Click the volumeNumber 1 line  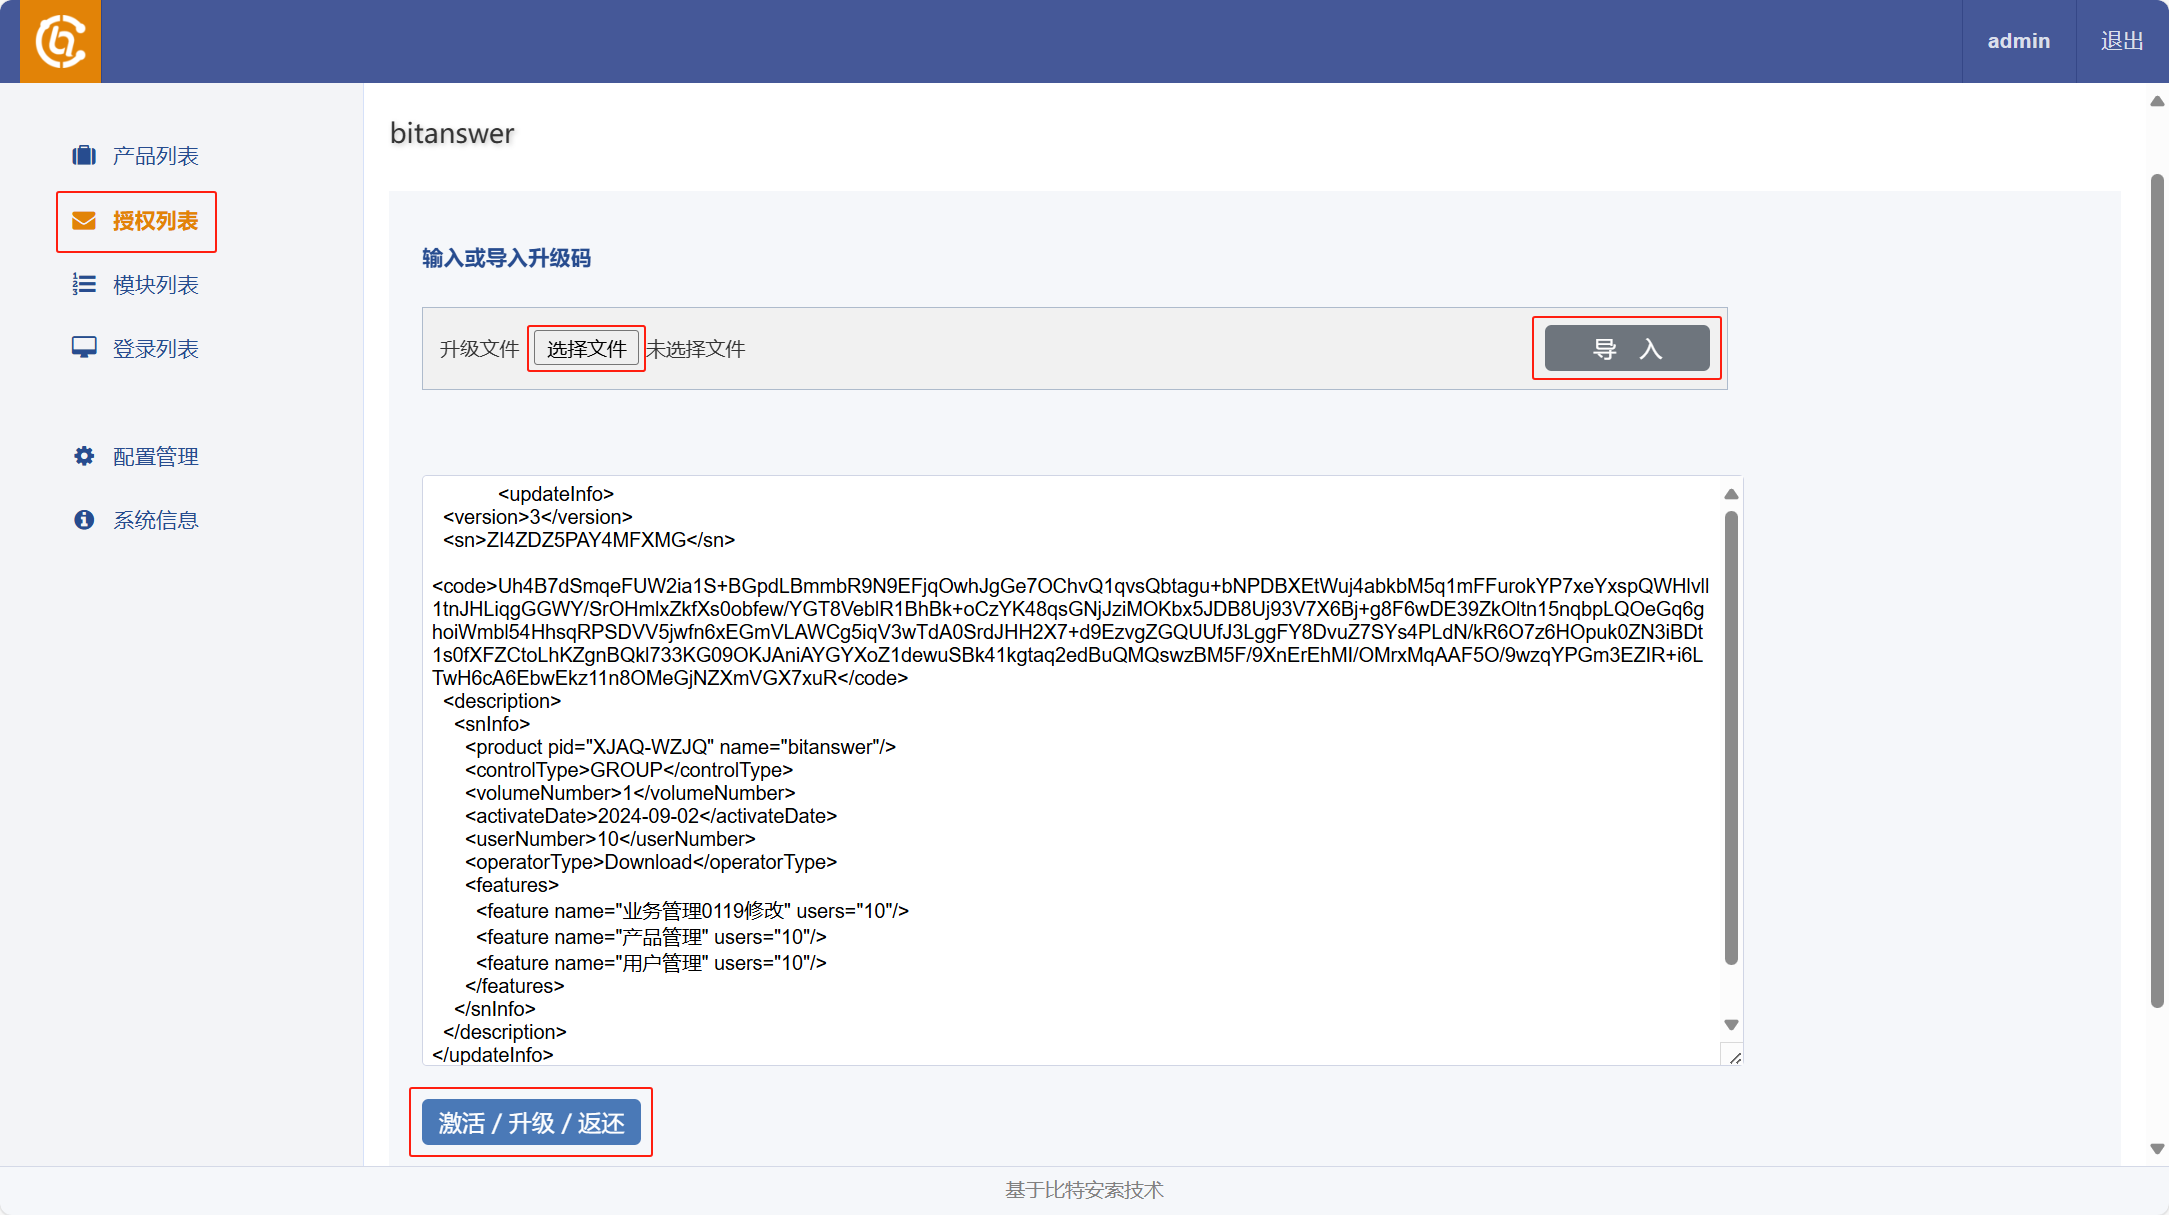pyautogui.click(x=630, y=793)
